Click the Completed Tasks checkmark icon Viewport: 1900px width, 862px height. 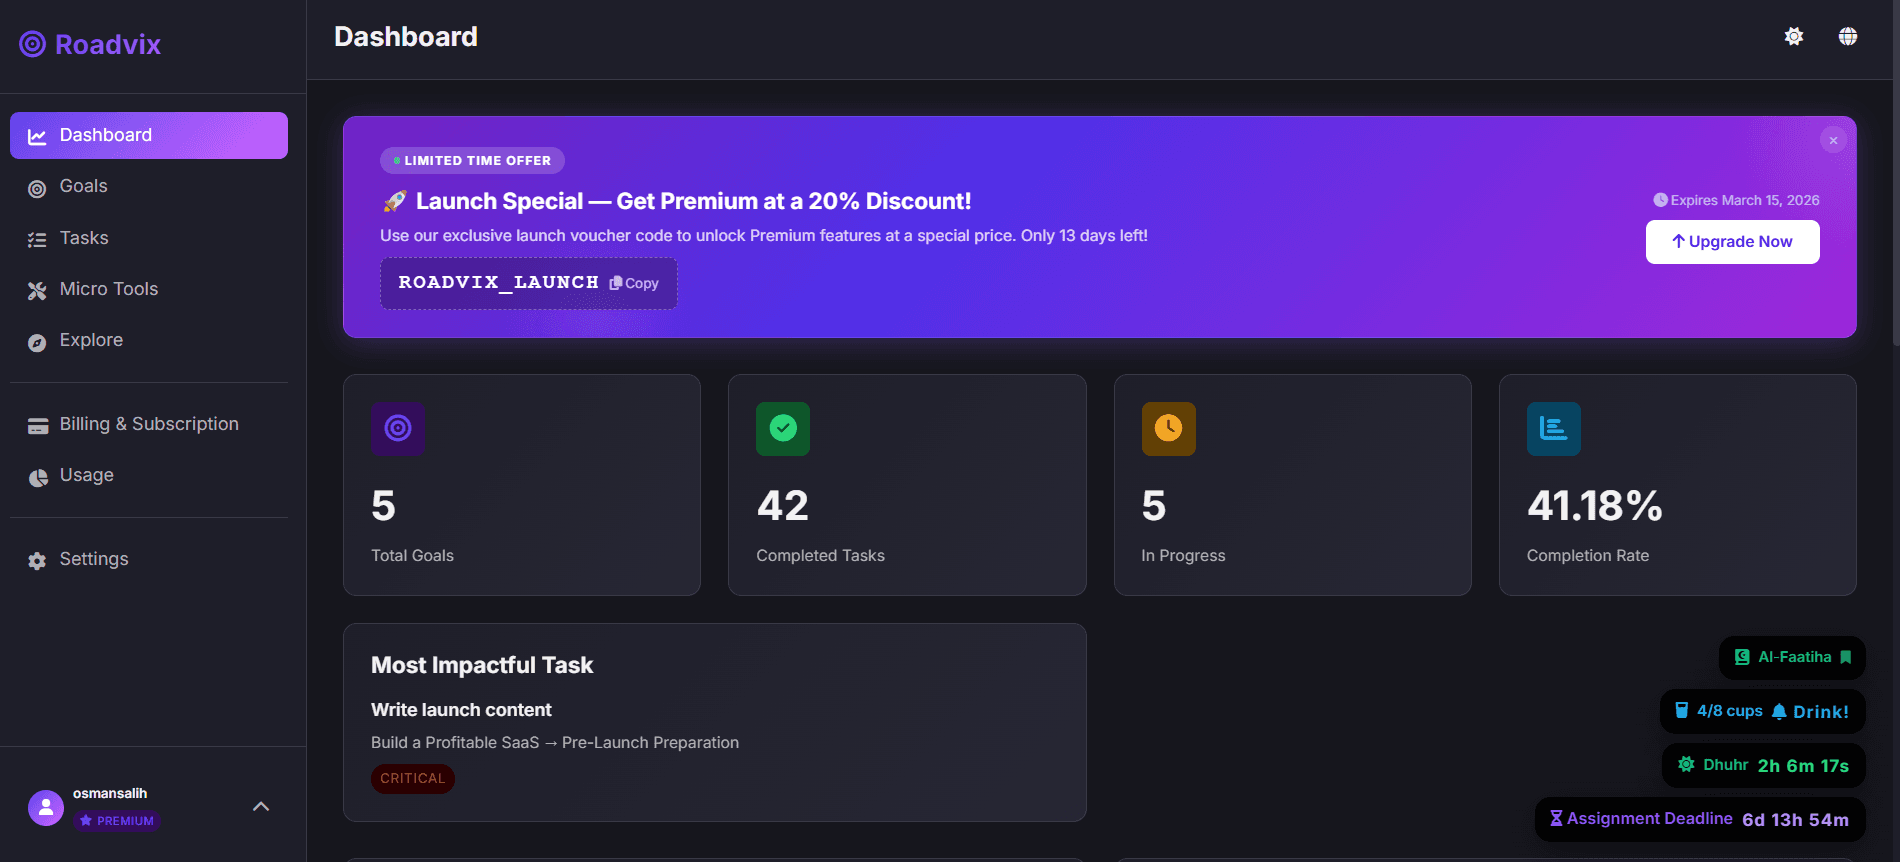(783, 429)
